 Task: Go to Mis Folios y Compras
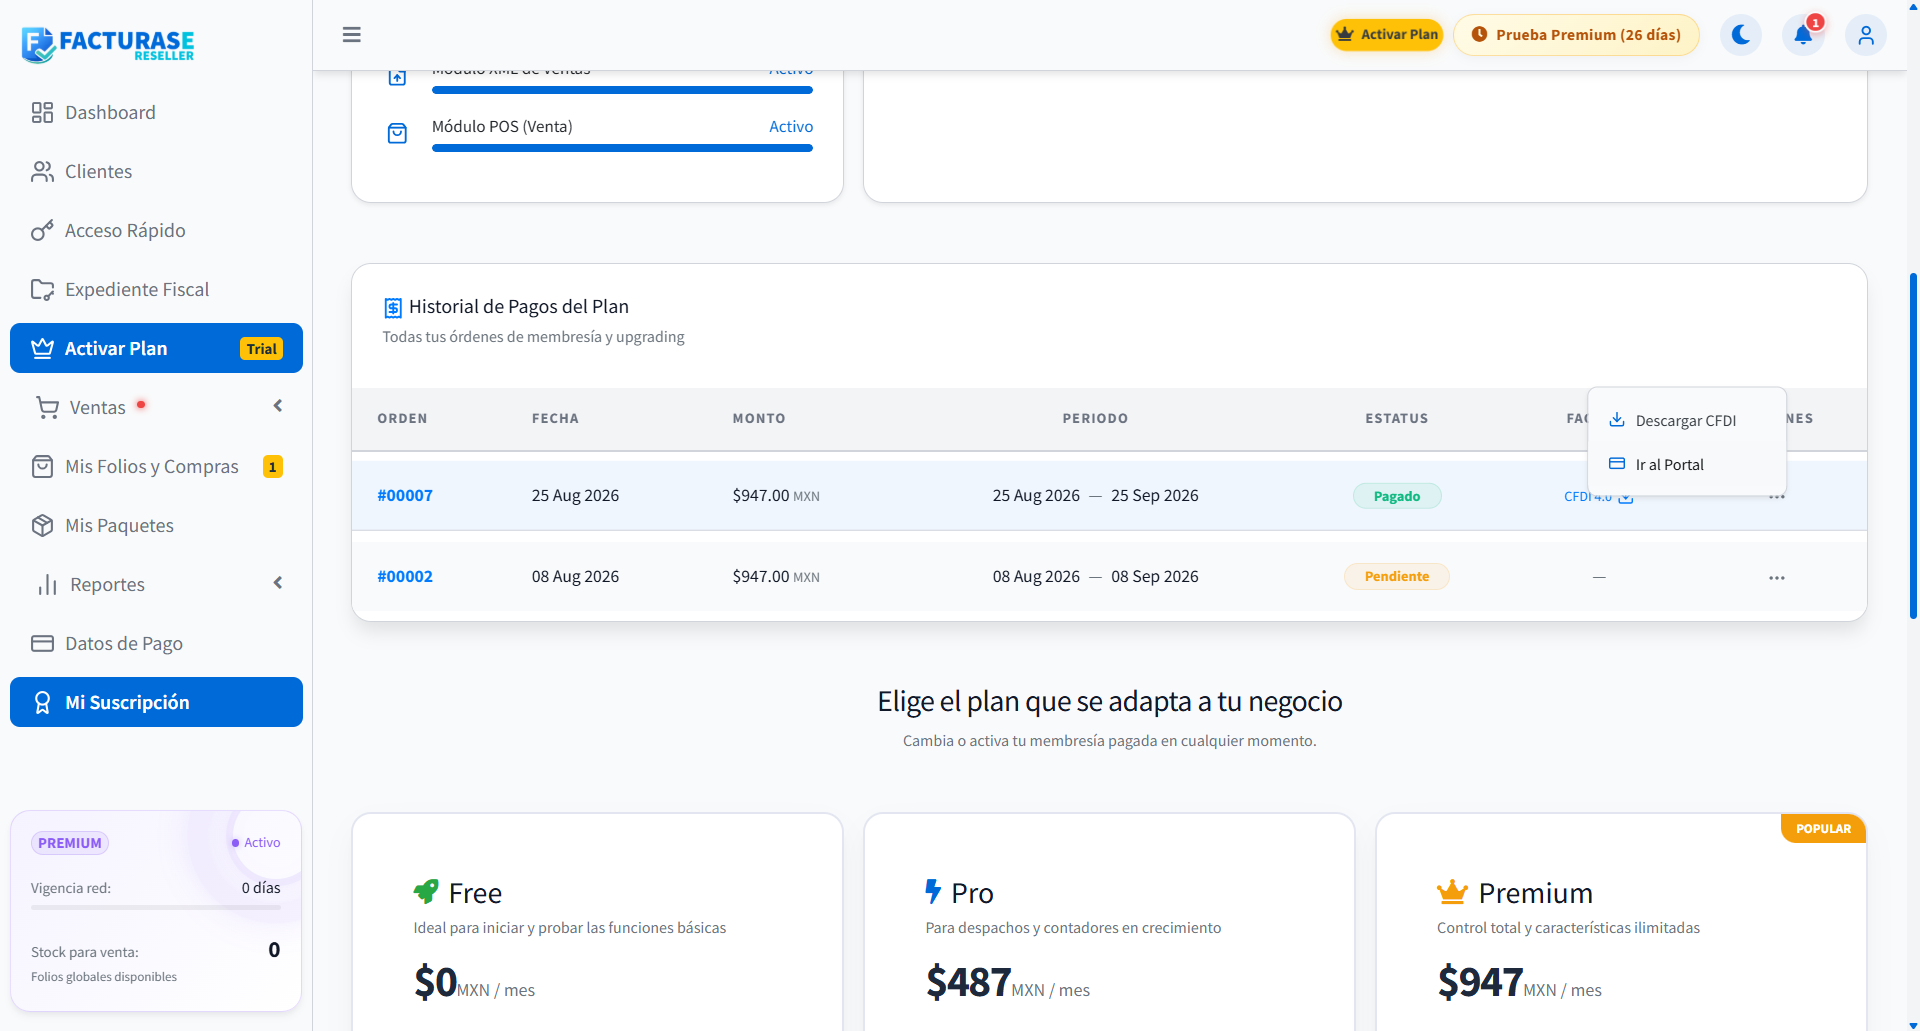pyautogui.click(x=156, y=466)
